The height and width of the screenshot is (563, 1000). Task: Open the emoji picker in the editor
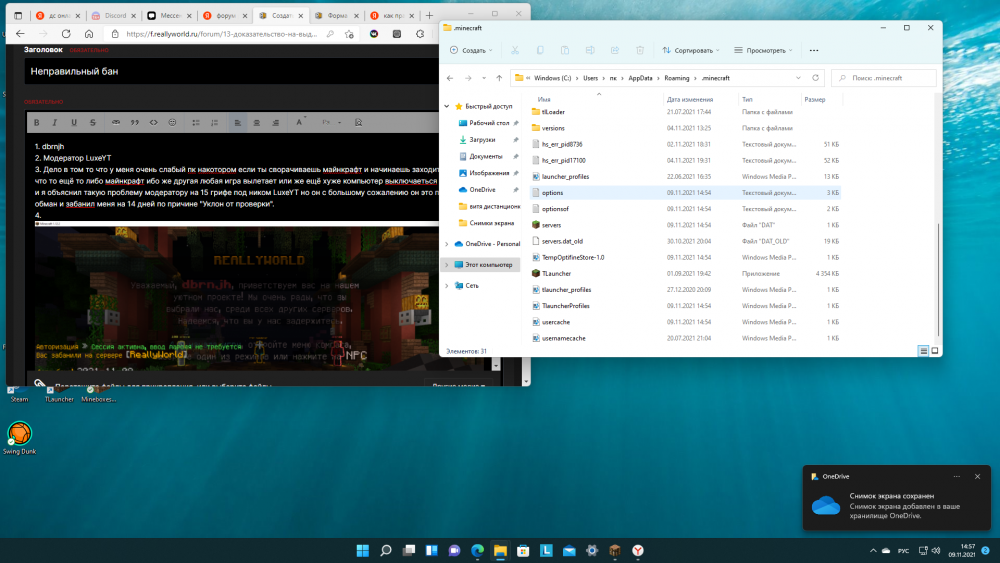172,122
